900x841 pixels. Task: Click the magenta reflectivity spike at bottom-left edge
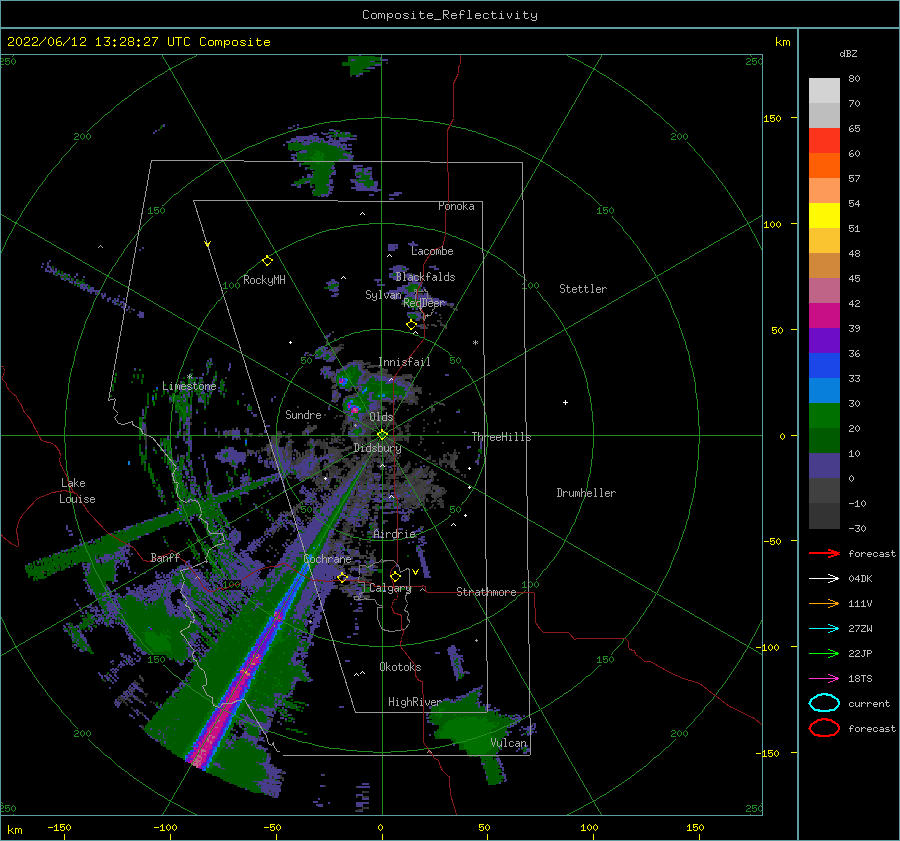coord(199,758)
